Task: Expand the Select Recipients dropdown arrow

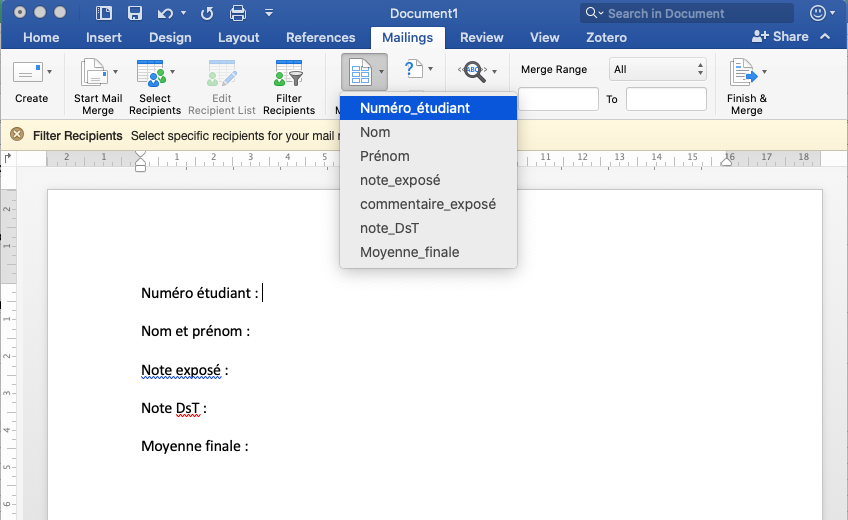Action: pos(173,71)
